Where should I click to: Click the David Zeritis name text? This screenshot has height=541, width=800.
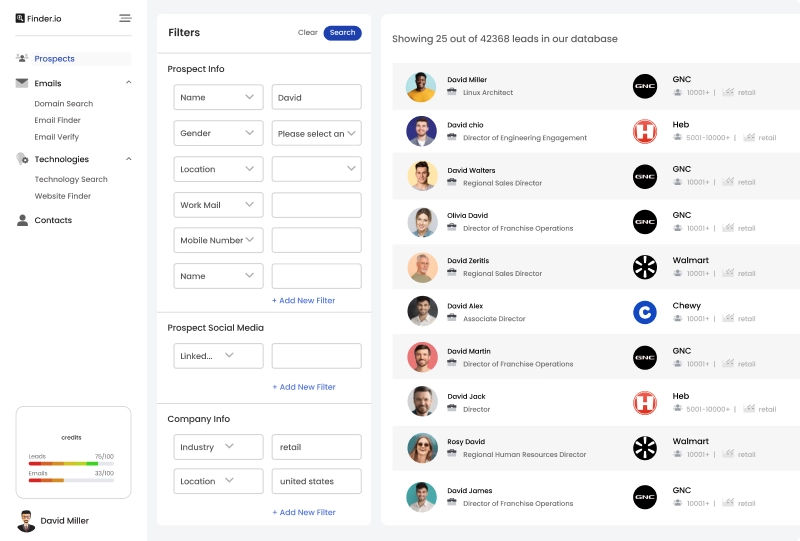pos(468,261)
